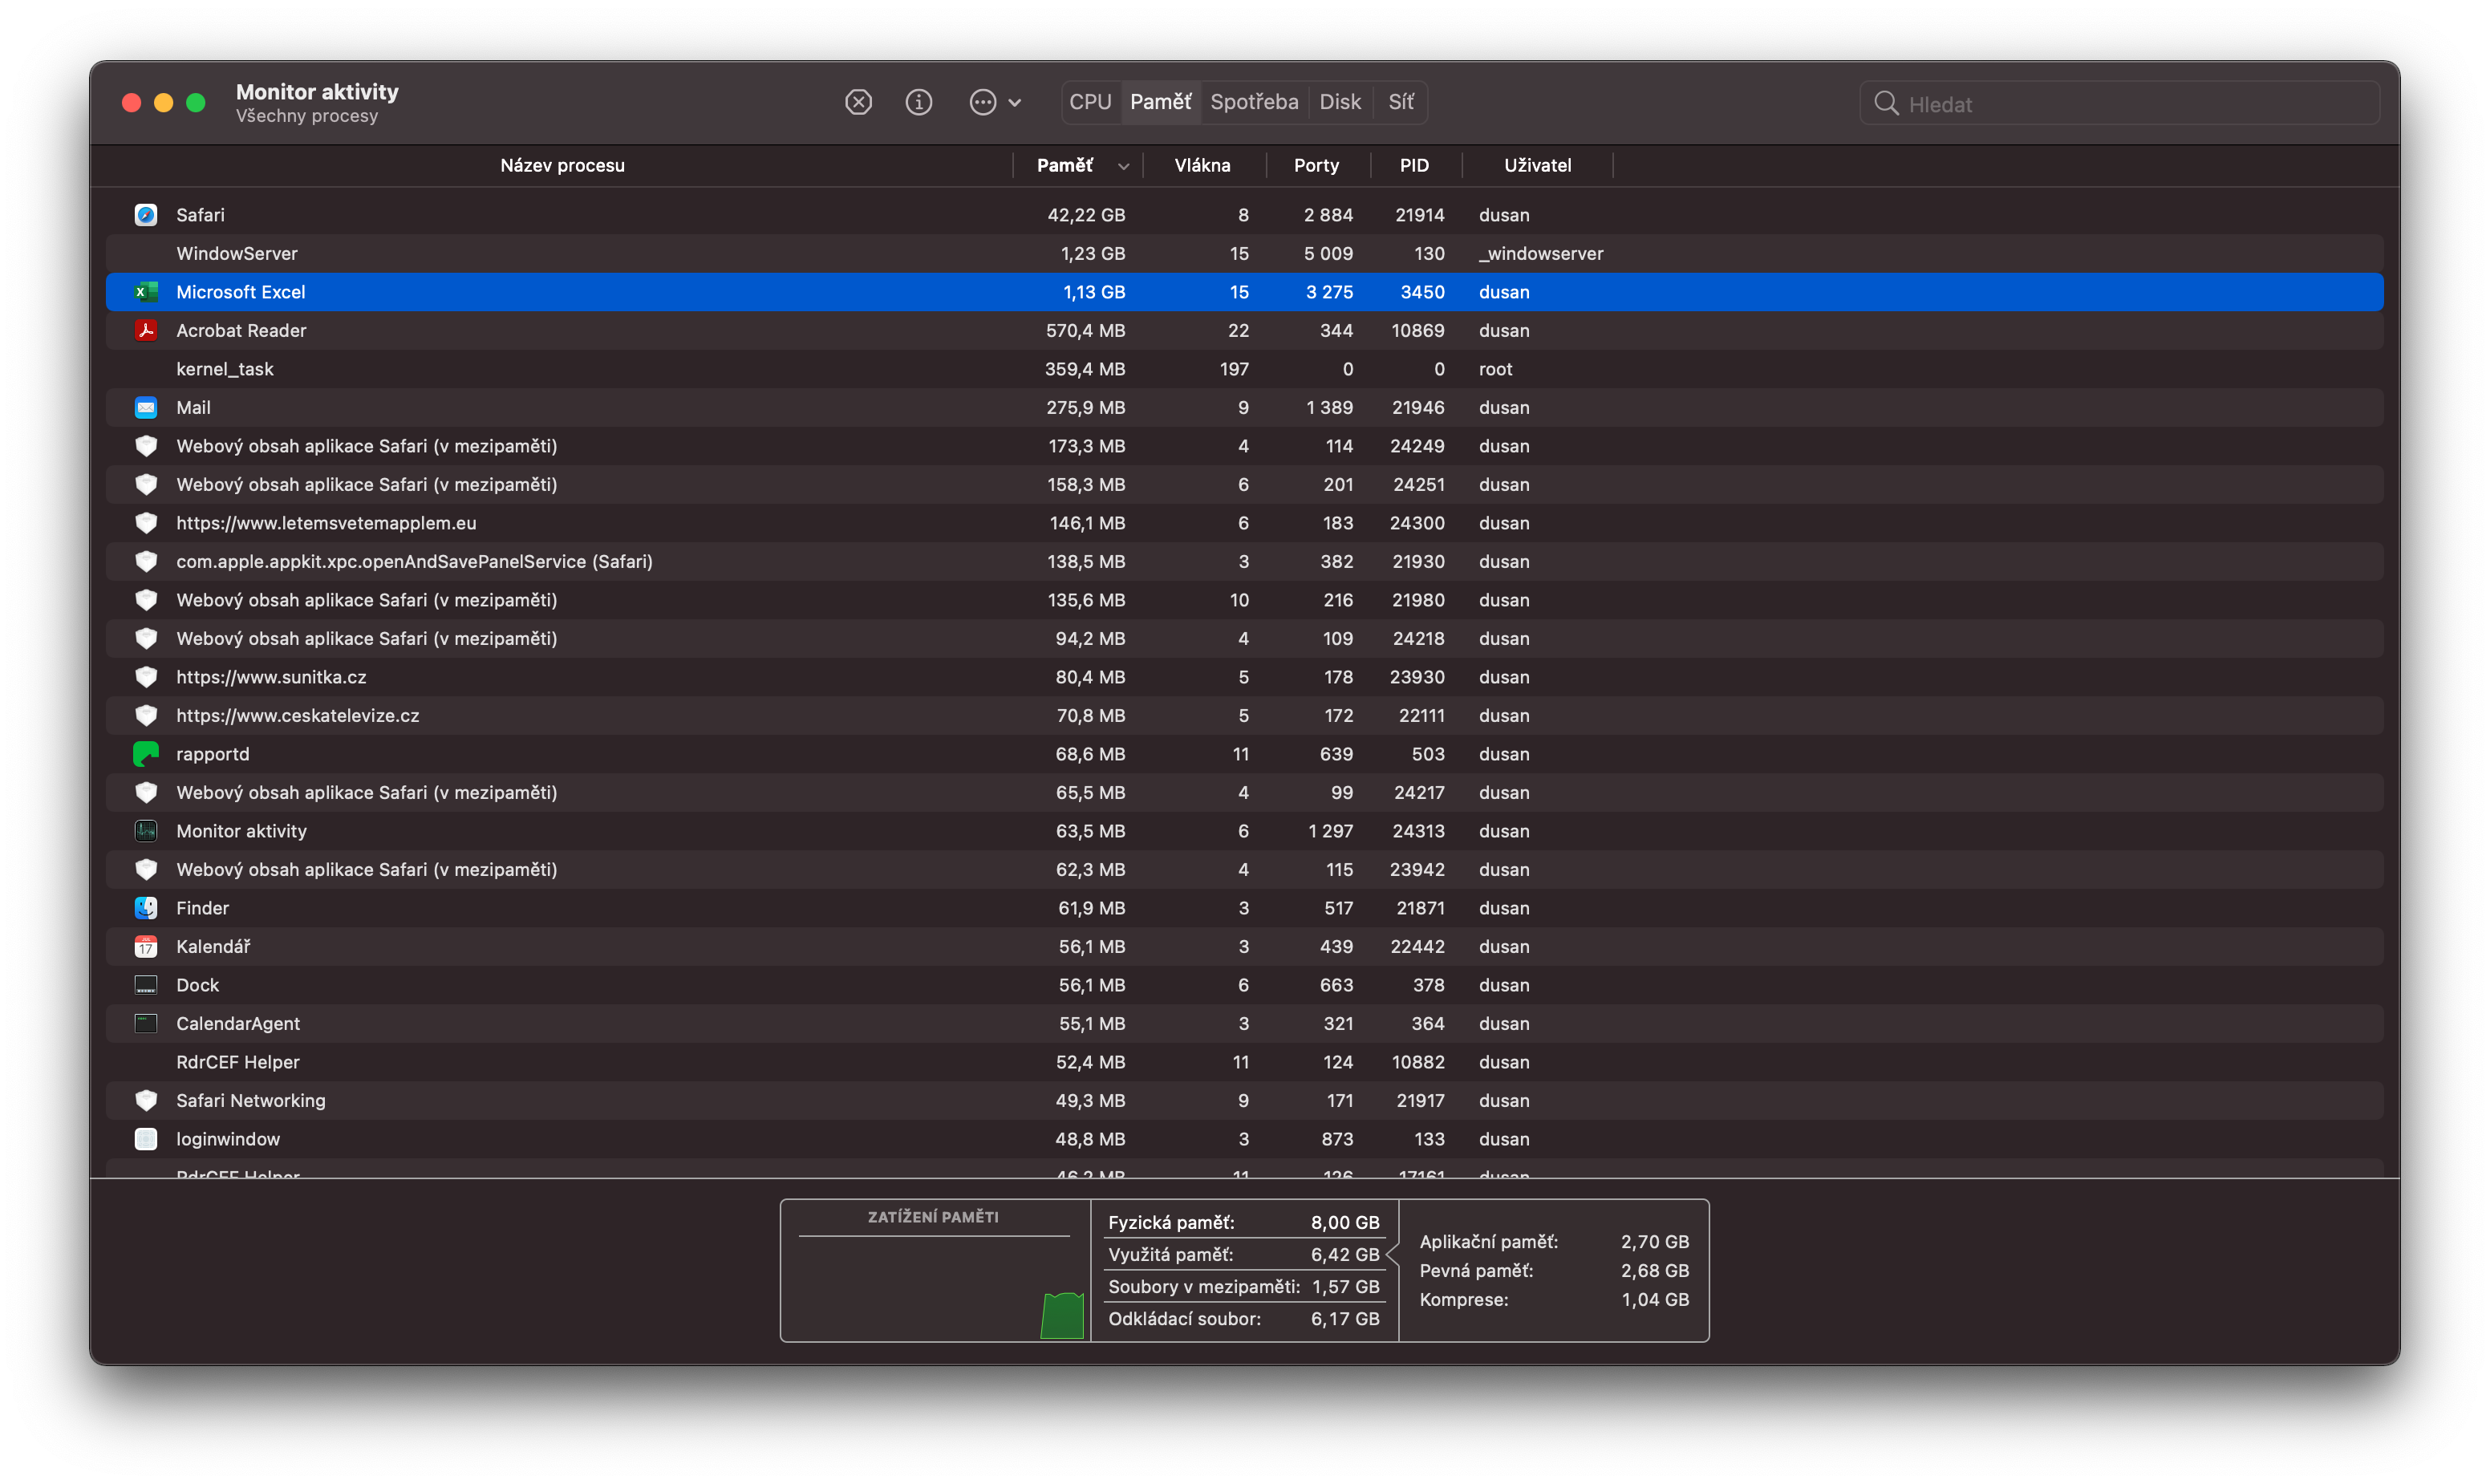Viewport: 2490px width, 1484px height.
Task: Click the Mail process icon
Action: (146, 407)
